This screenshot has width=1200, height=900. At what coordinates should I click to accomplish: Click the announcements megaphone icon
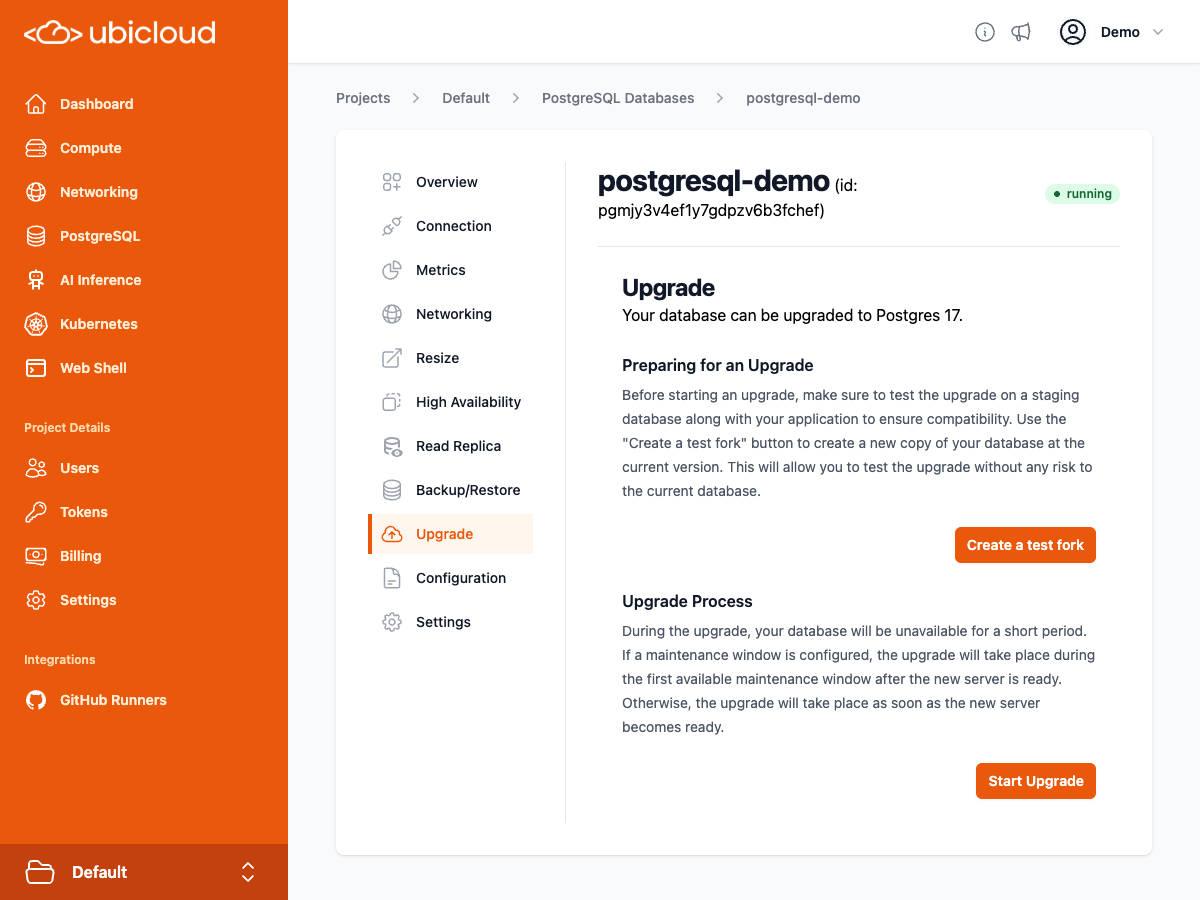point(1021,32)
